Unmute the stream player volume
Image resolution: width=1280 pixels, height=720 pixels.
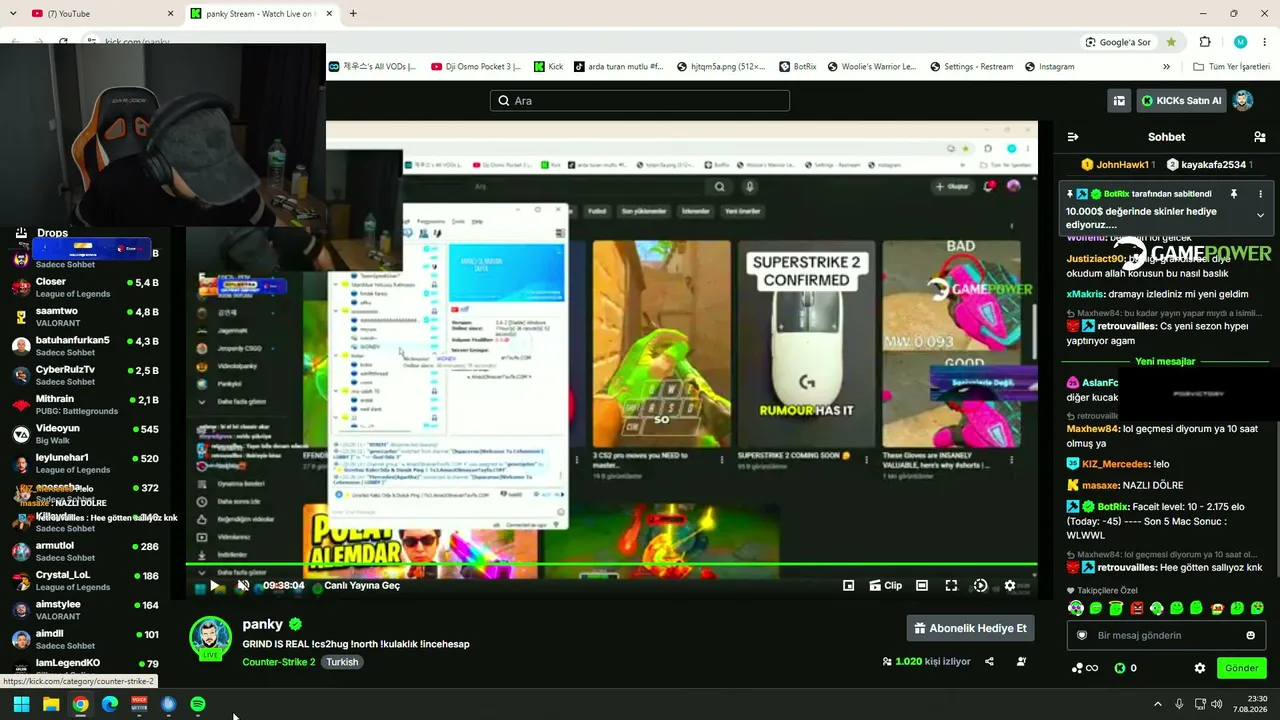pyautogui.click(x=243, y=586)
